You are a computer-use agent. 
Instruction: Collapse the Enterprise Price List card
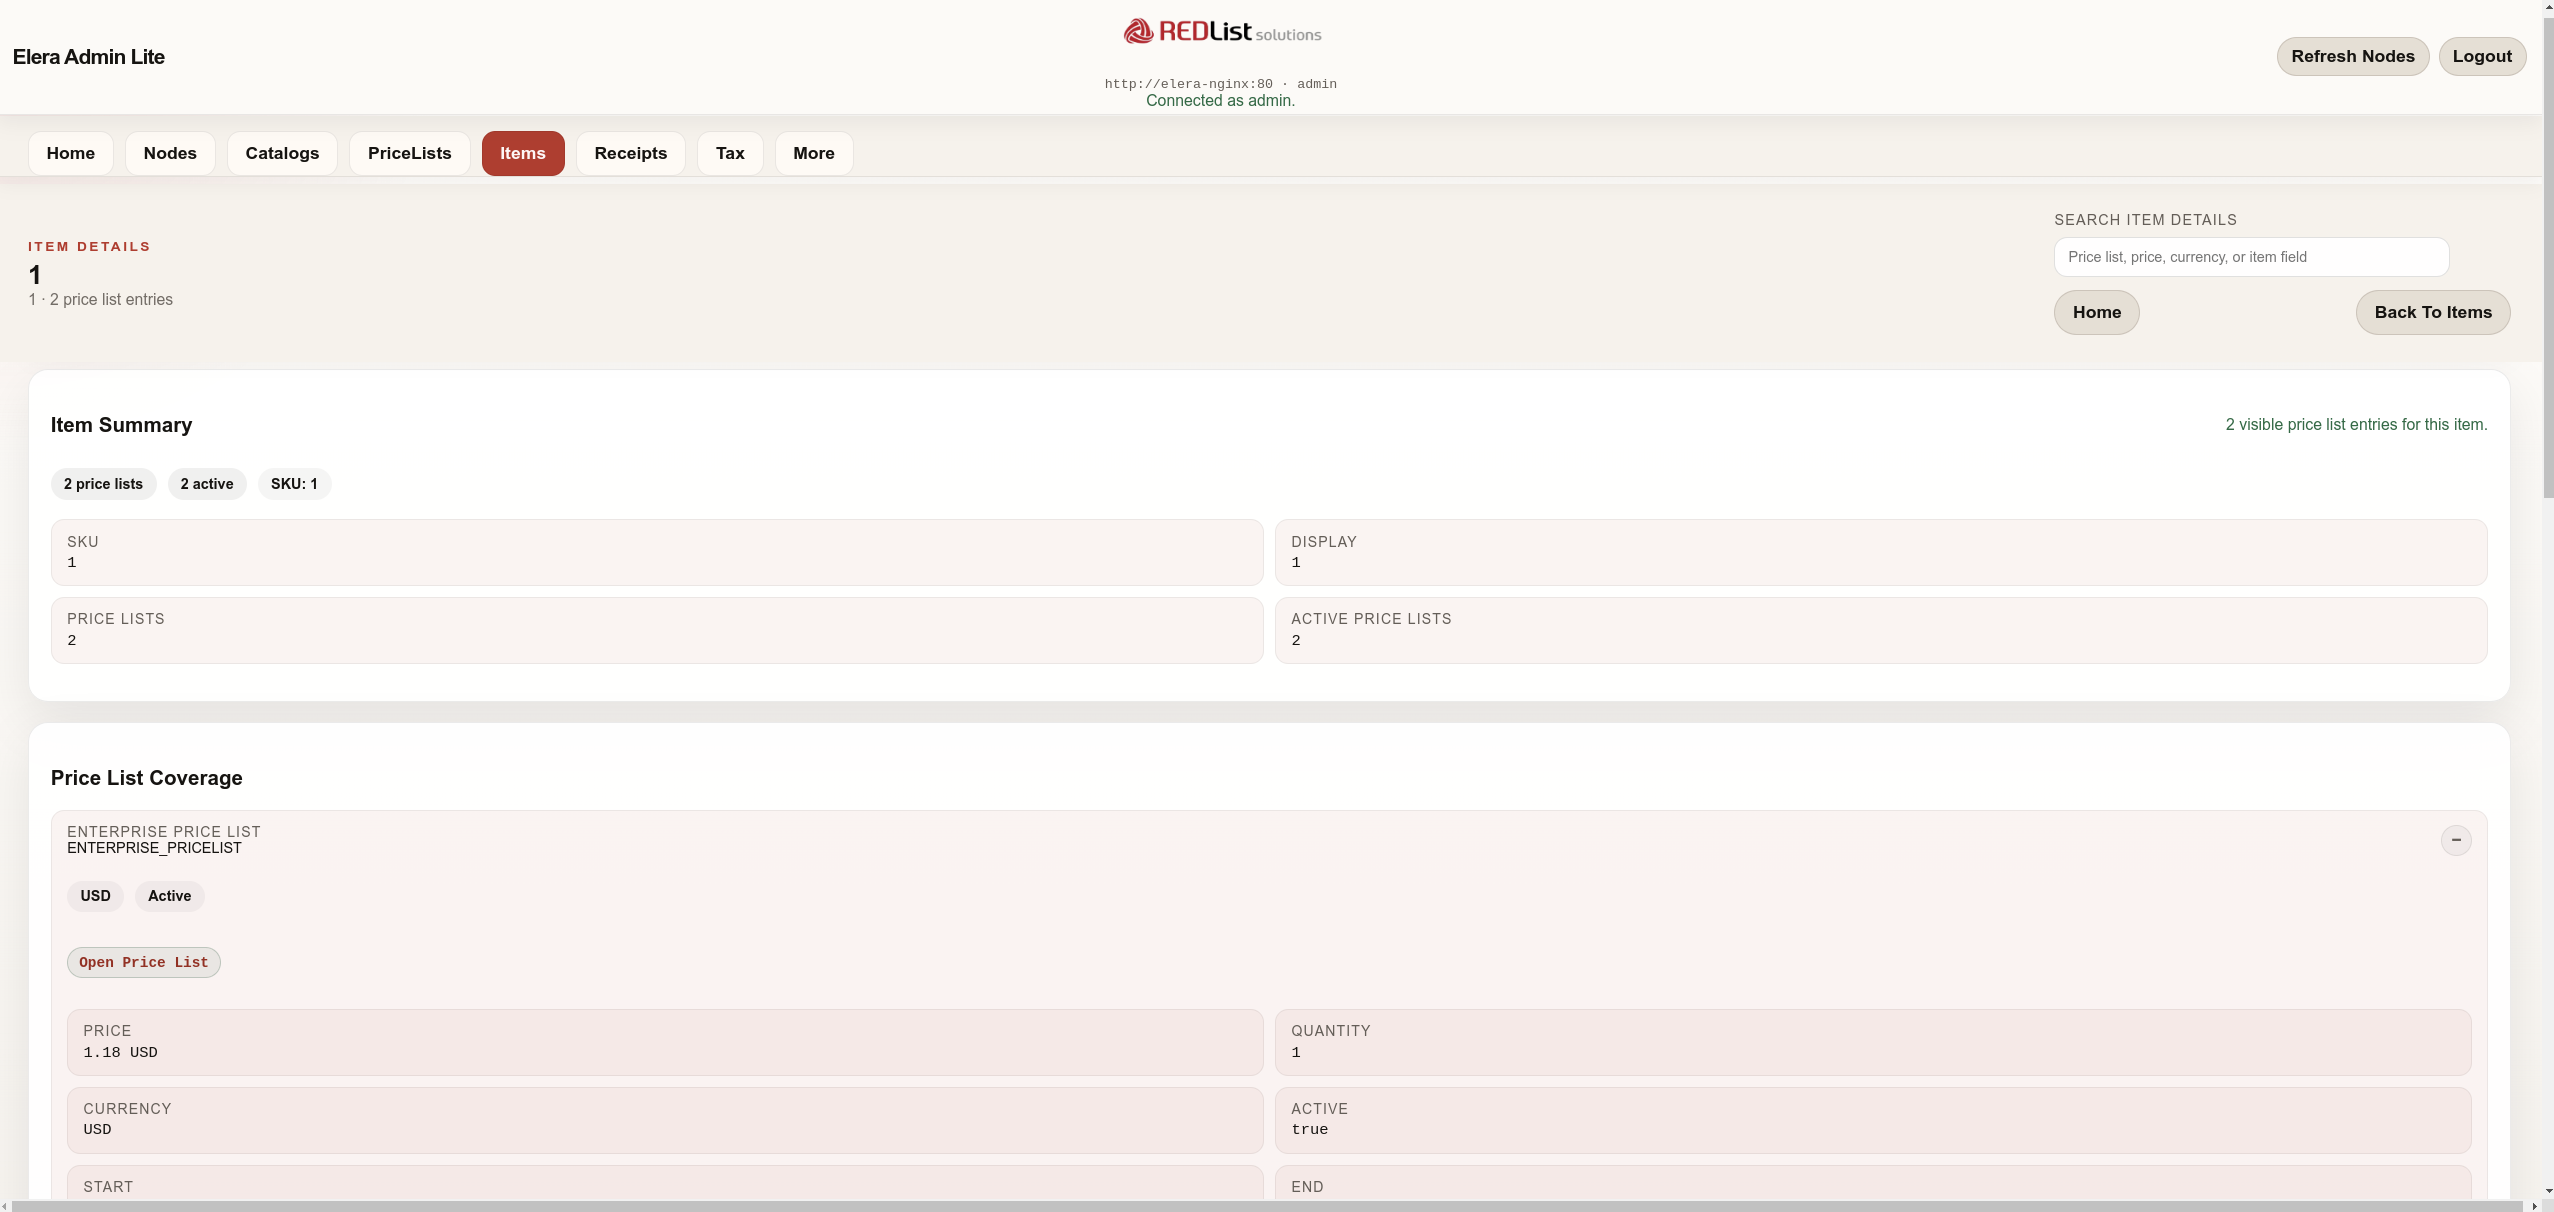click(2455, 840)
